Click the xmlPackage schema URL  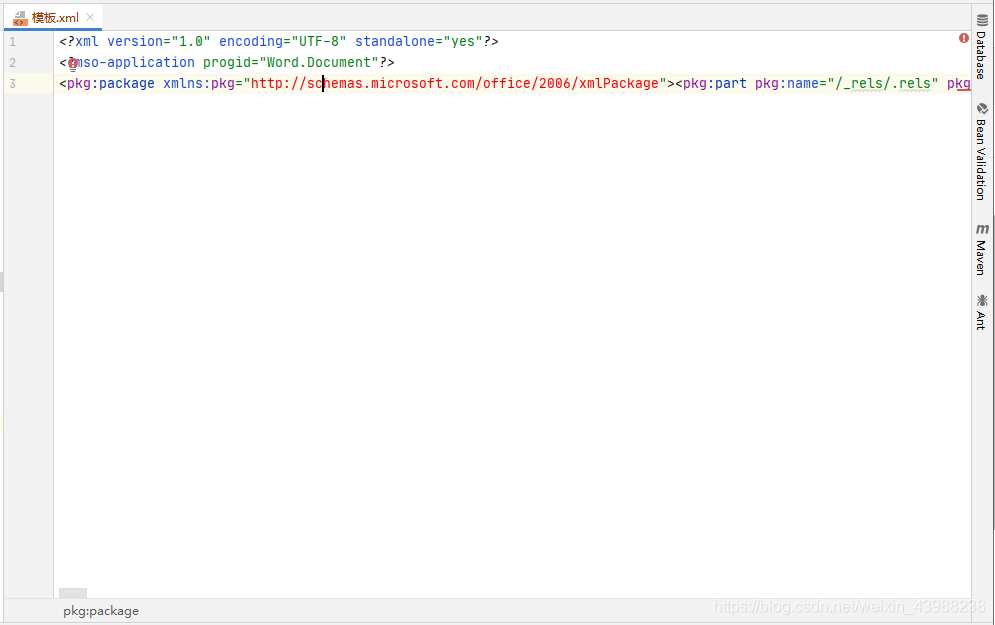[x=455, y=84]
